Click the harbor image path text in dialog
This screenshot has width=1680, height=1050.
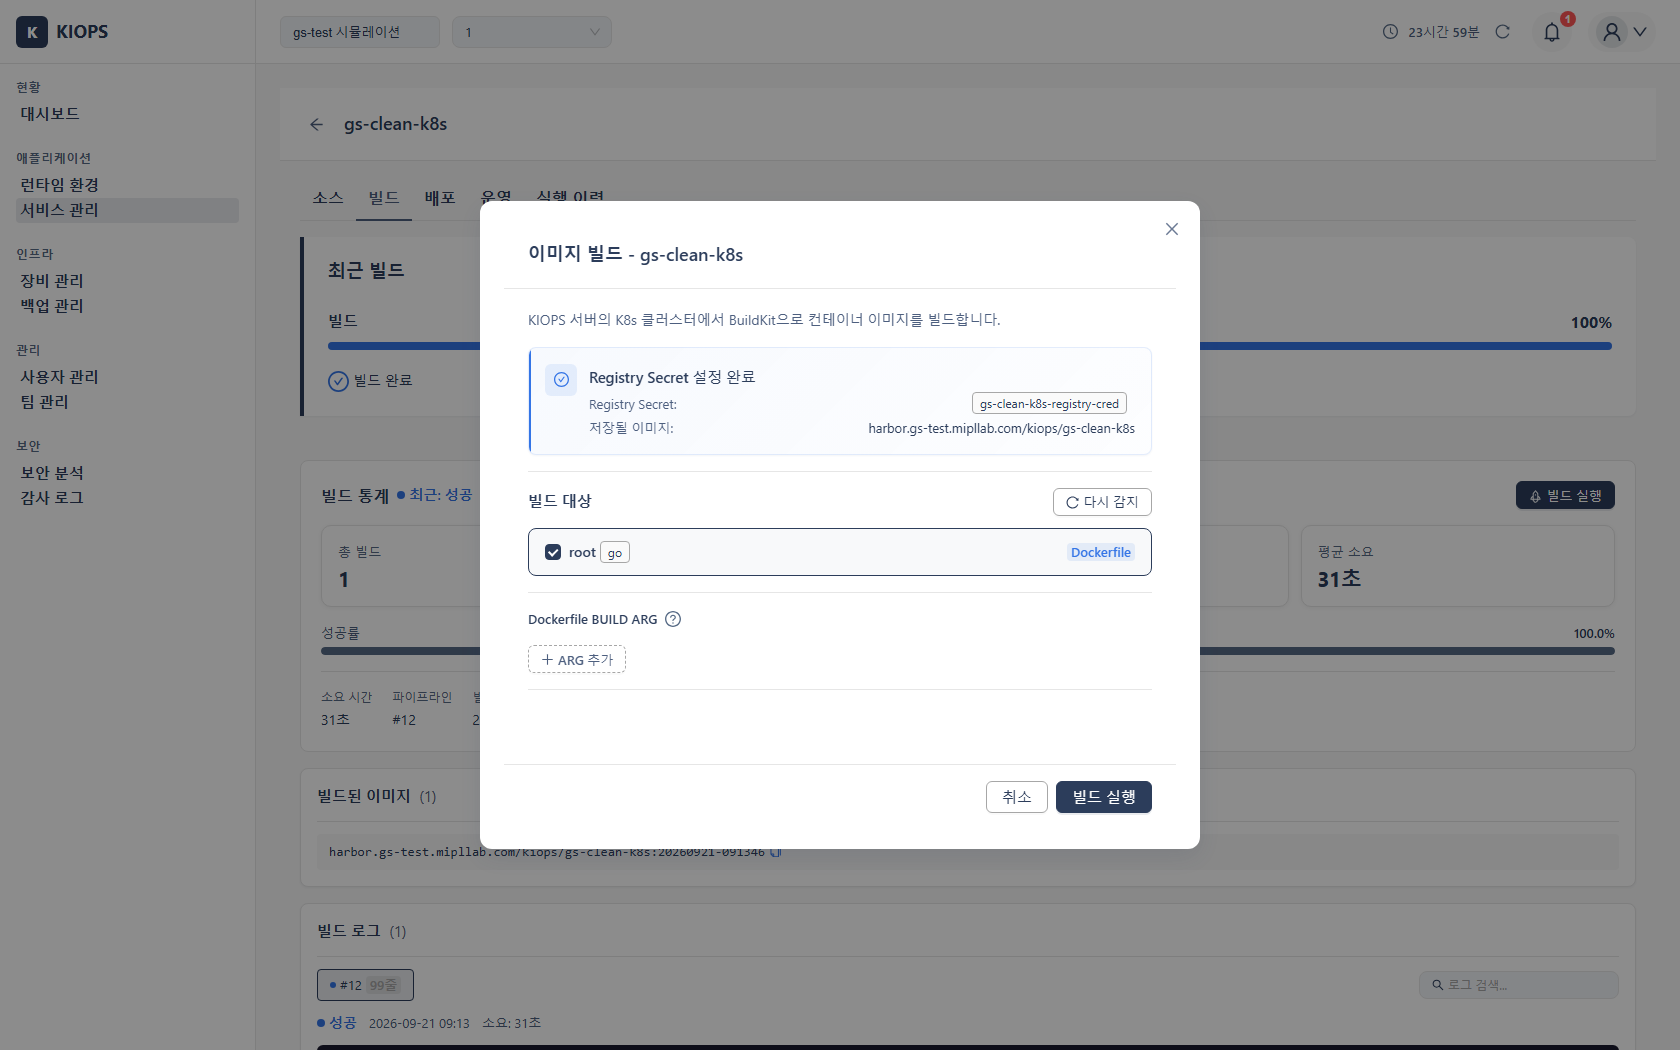pyautogui.click(x=1001, y=429)
